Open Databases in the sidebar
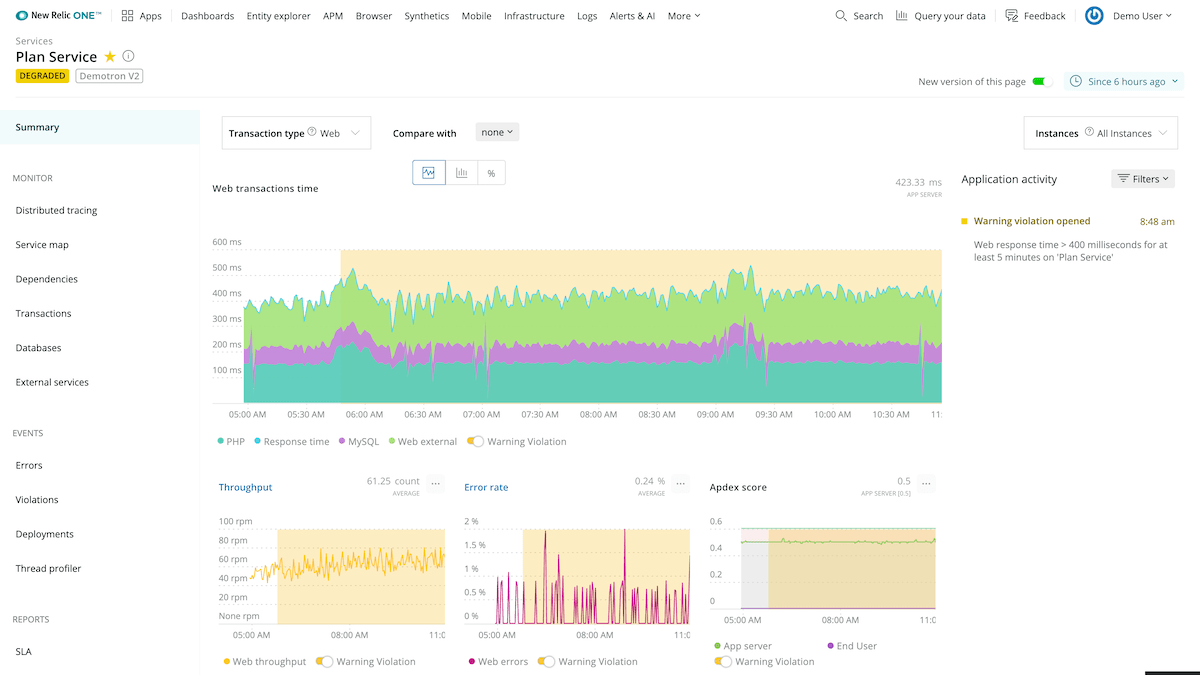Image resolution: width=1200 pixels, height=675 pixels. pos(38,348)
